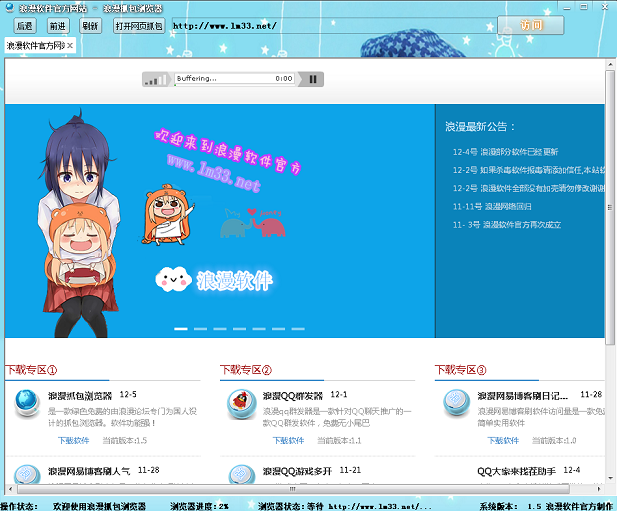617x511 pixels.
Task: Open the 浪漫网易博客刷日记 title link
Action: (x=523, y=395)
